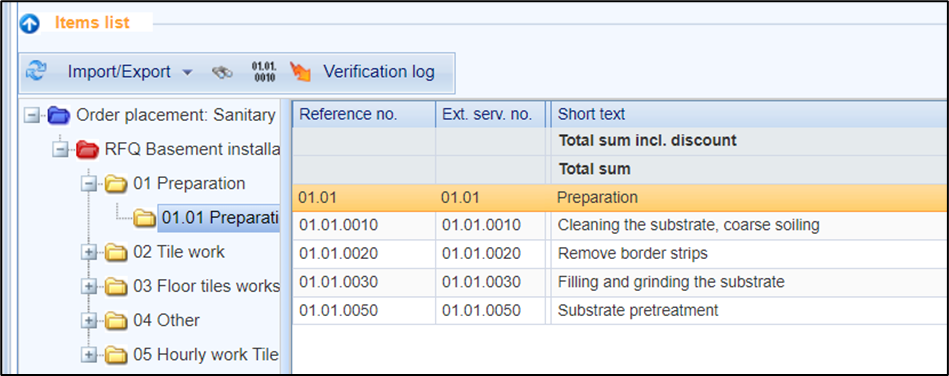Collapse the Items list section arrow icon
The image size is (949, 376).
[30, 24]
